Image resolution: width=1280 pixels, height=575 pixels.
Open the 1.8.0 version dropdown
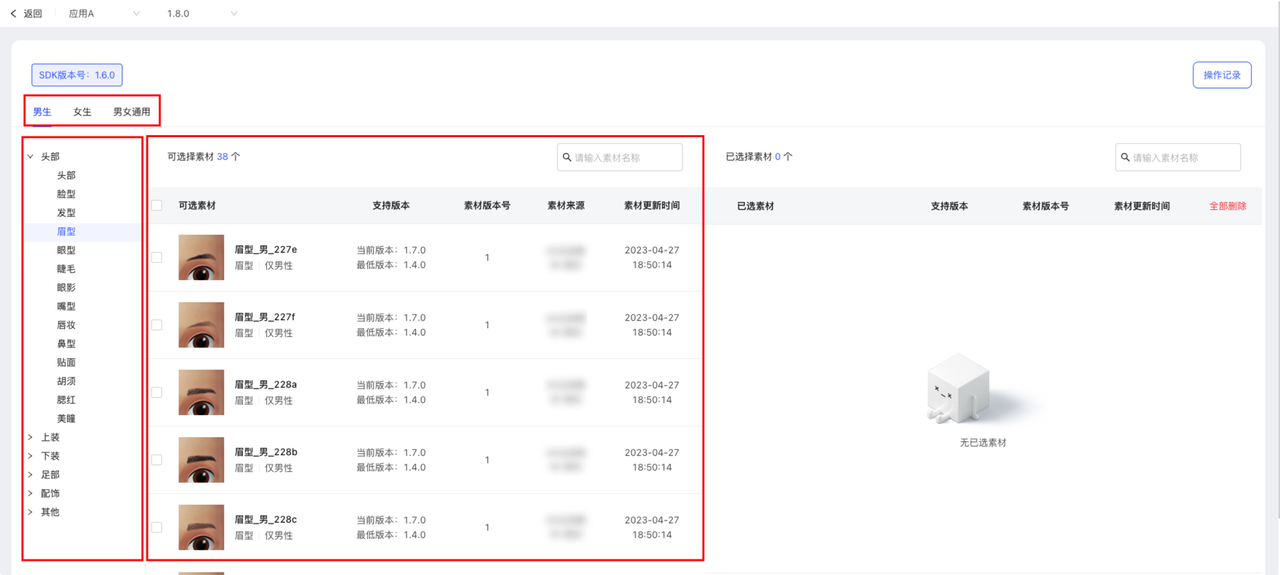[202, 14]
